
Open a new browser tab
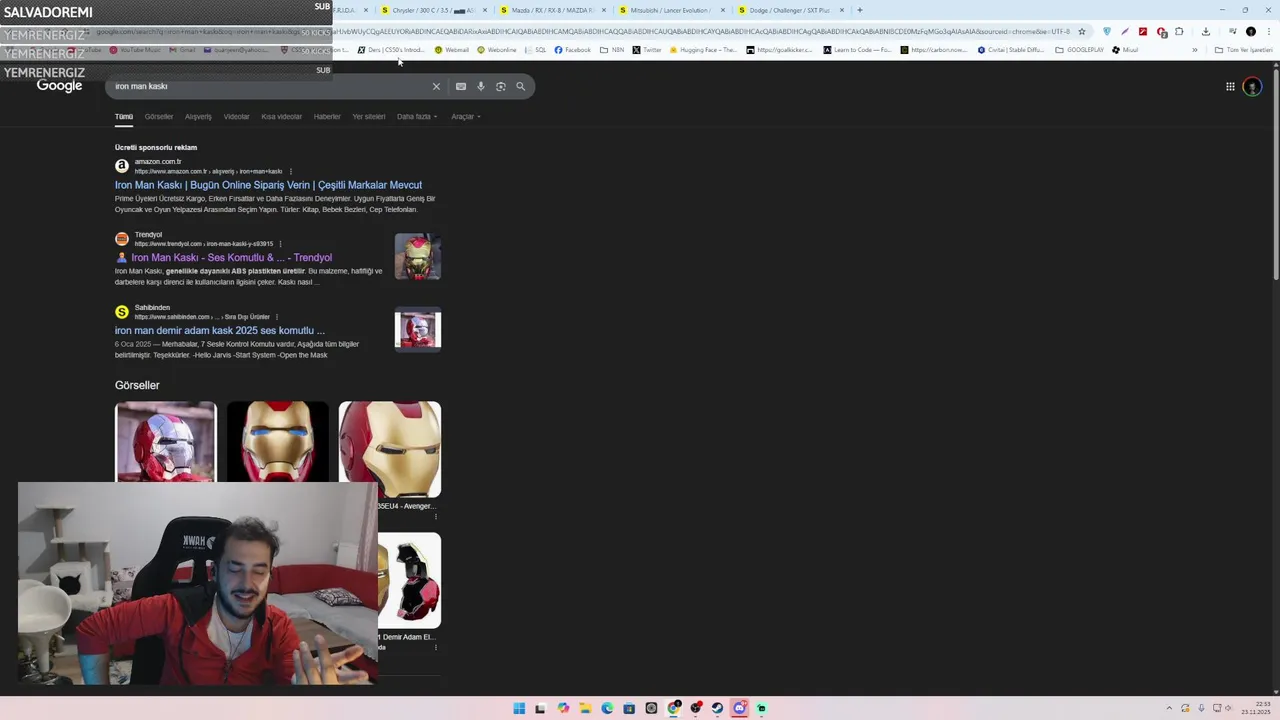tap(859, 10)
